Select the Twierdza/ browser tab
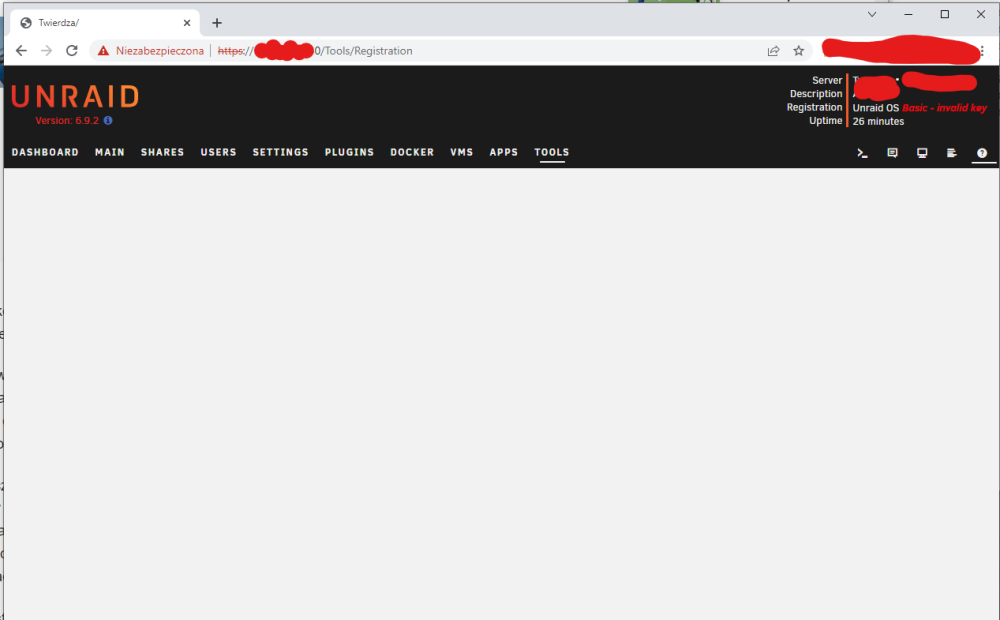 point(105,23)
